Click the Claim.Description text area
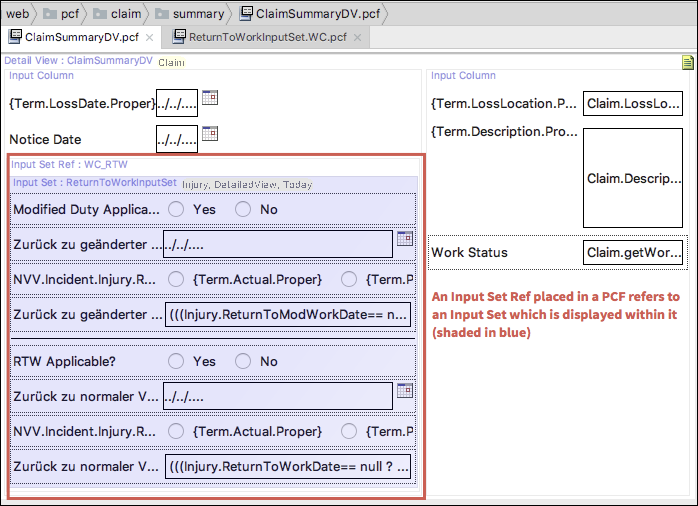698x506 pixels. (633, 177)
